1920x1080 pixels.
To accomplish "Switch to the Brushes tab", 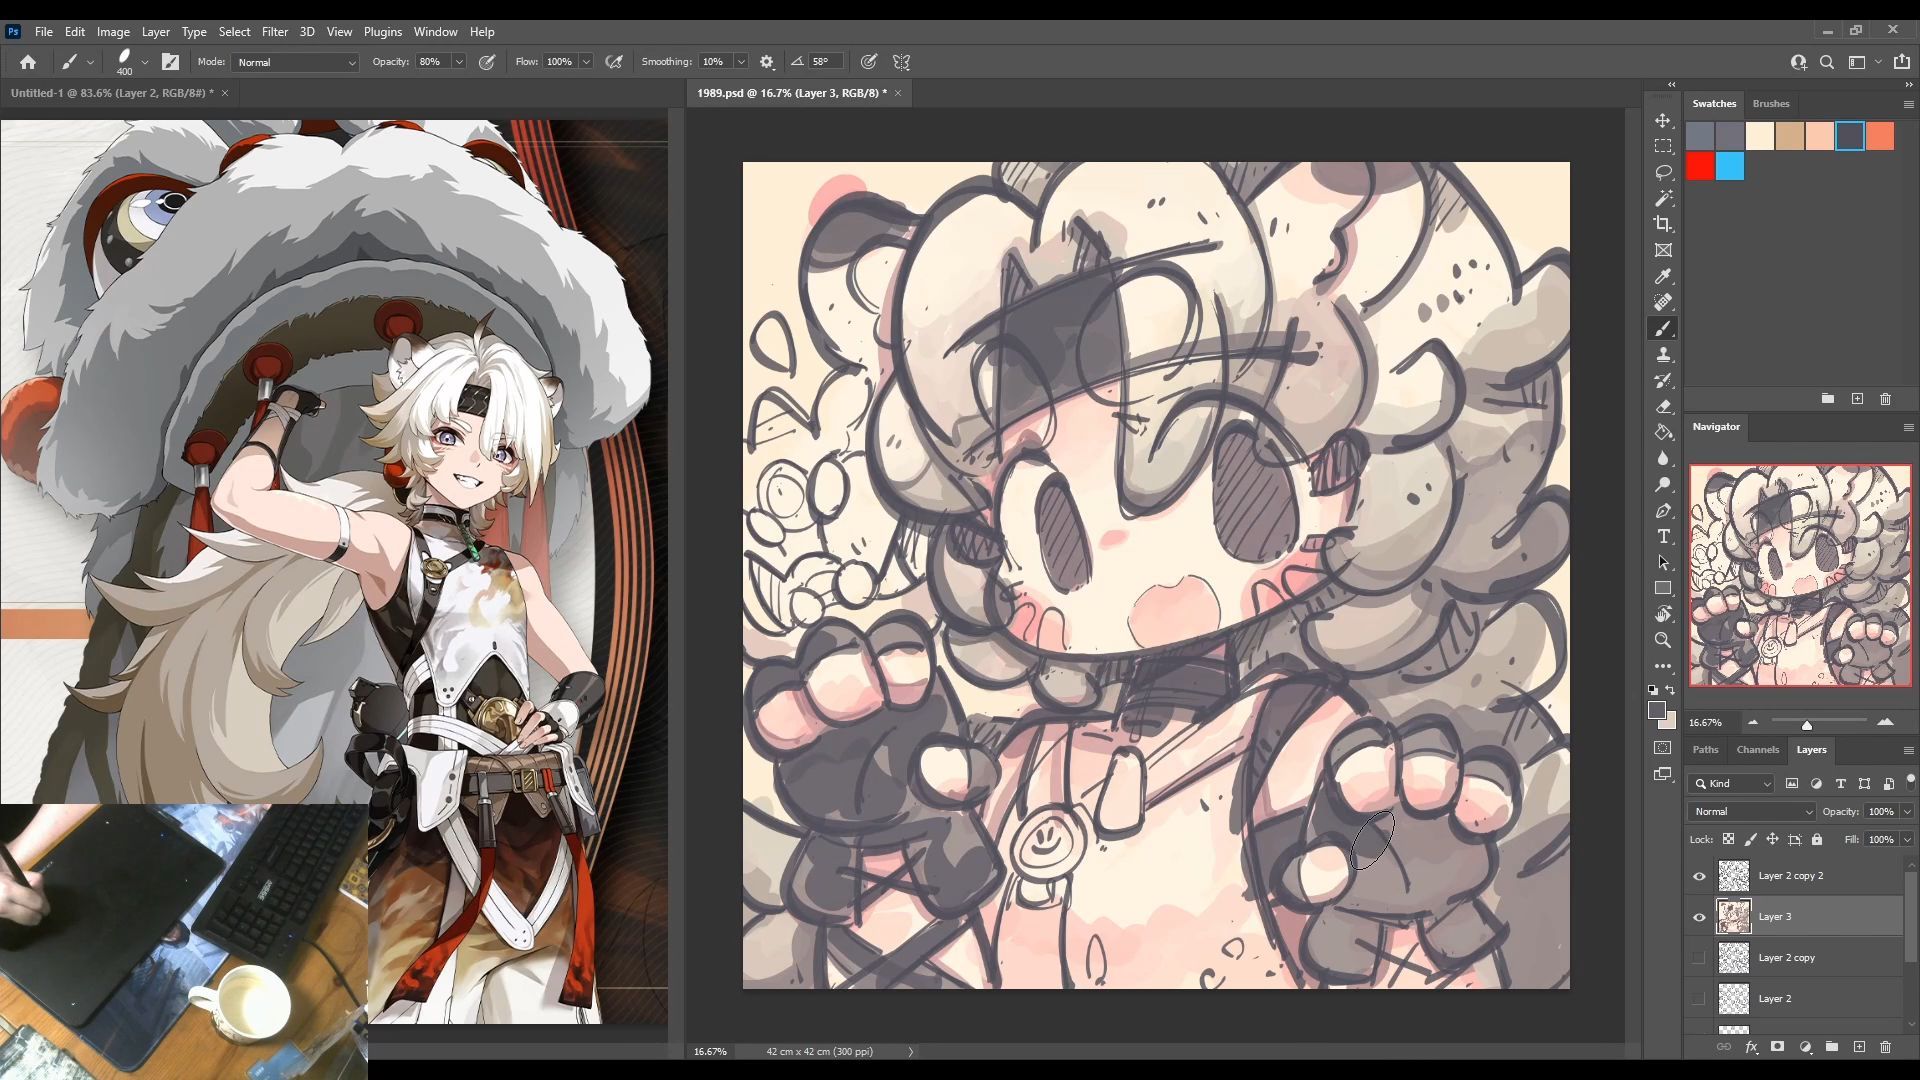I will click(x=1770, y=104).
